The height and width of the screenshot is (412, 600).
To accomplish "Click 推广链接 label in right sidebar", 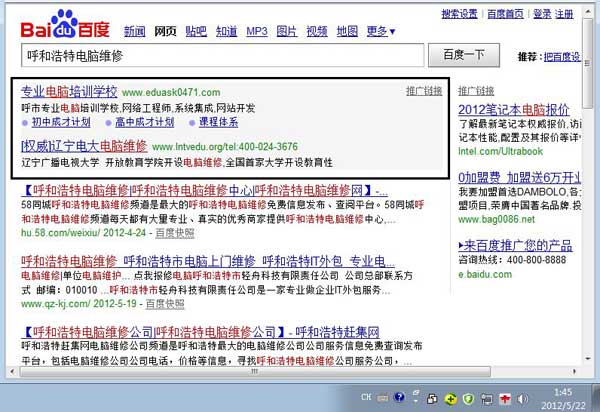I will pos(476,91).
